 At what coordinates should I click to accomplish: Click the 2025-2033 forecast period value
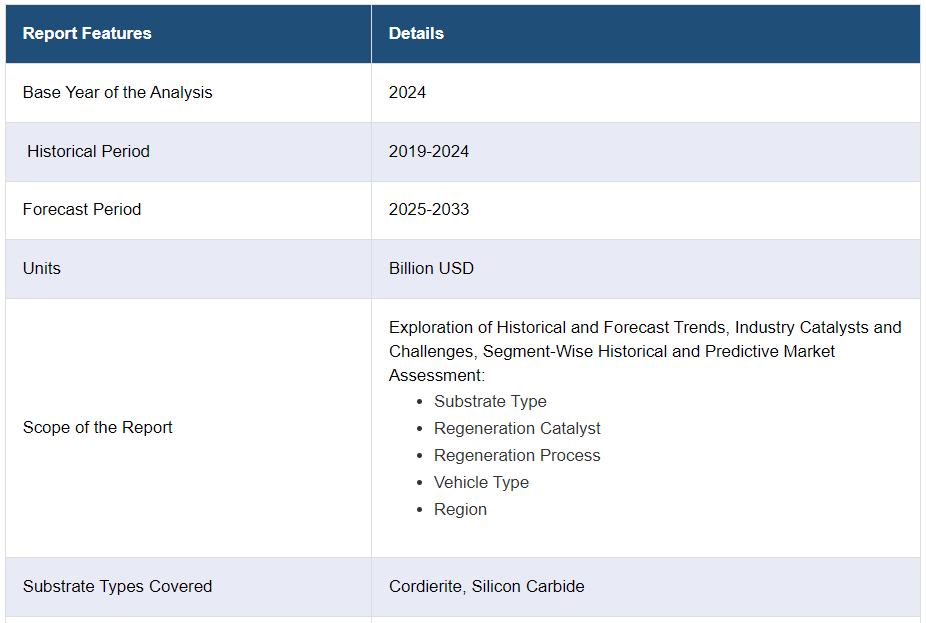click(428, 209)
